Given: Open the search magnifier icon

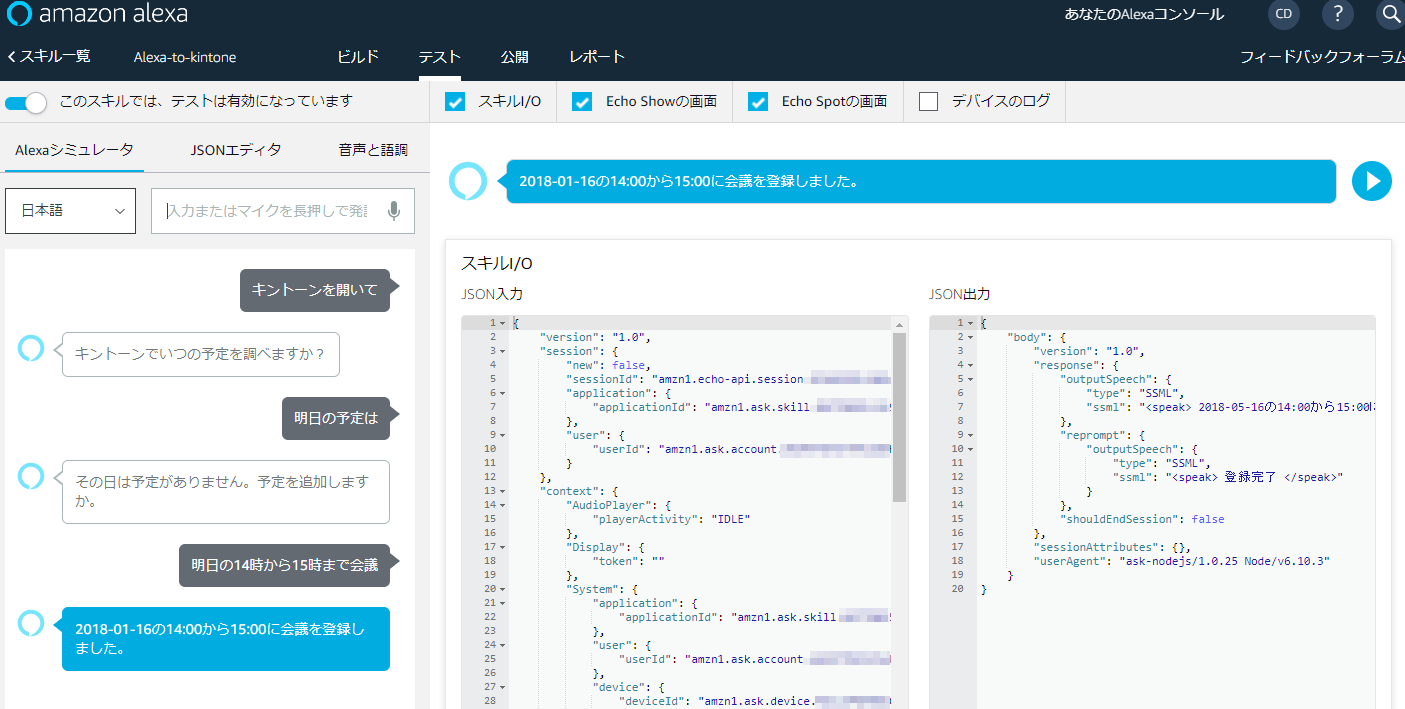Looking at the screenshot, I should pos(1391,14).
